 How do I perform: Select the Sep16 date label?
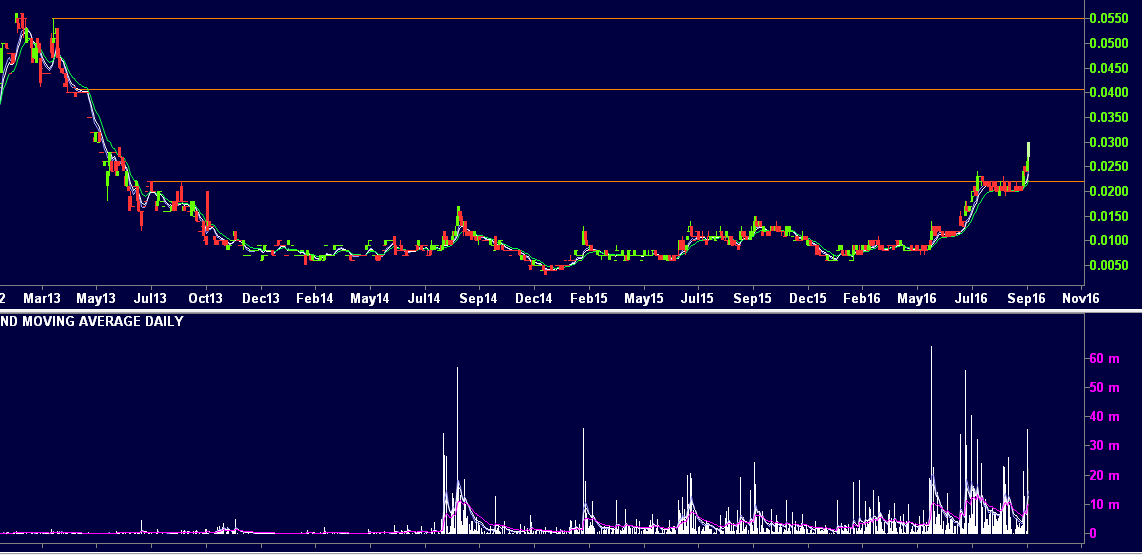pos(1027,299)
